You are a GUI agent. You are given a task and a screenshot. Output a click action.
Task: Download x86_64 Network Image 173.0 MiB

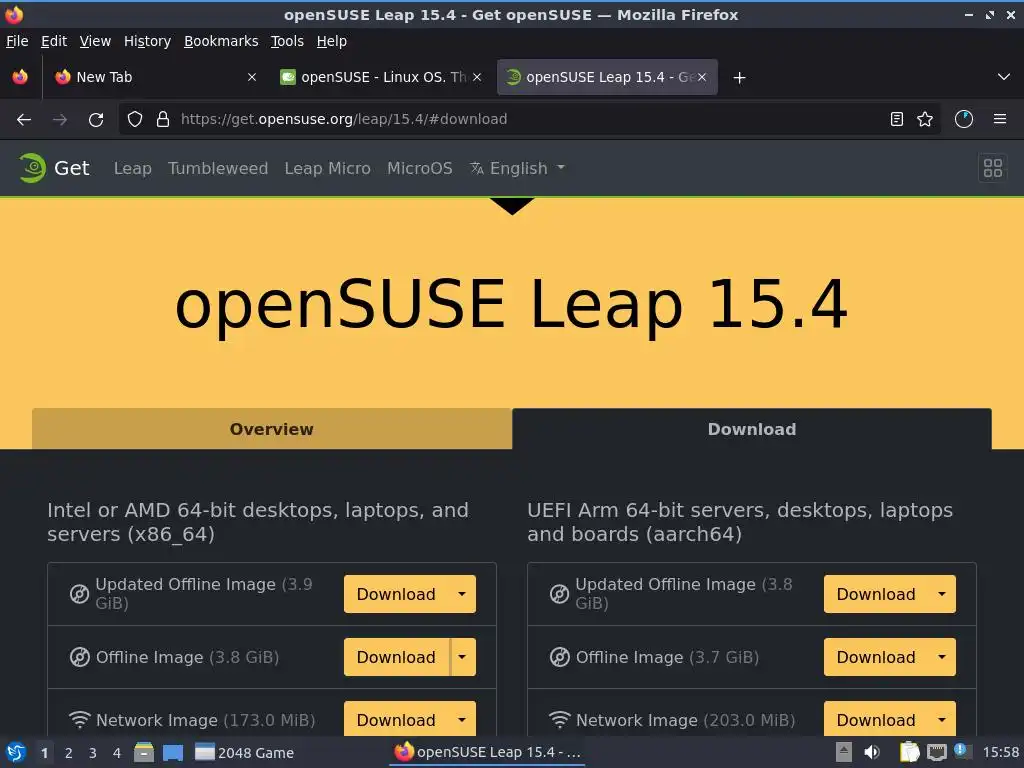pos(396,720)
